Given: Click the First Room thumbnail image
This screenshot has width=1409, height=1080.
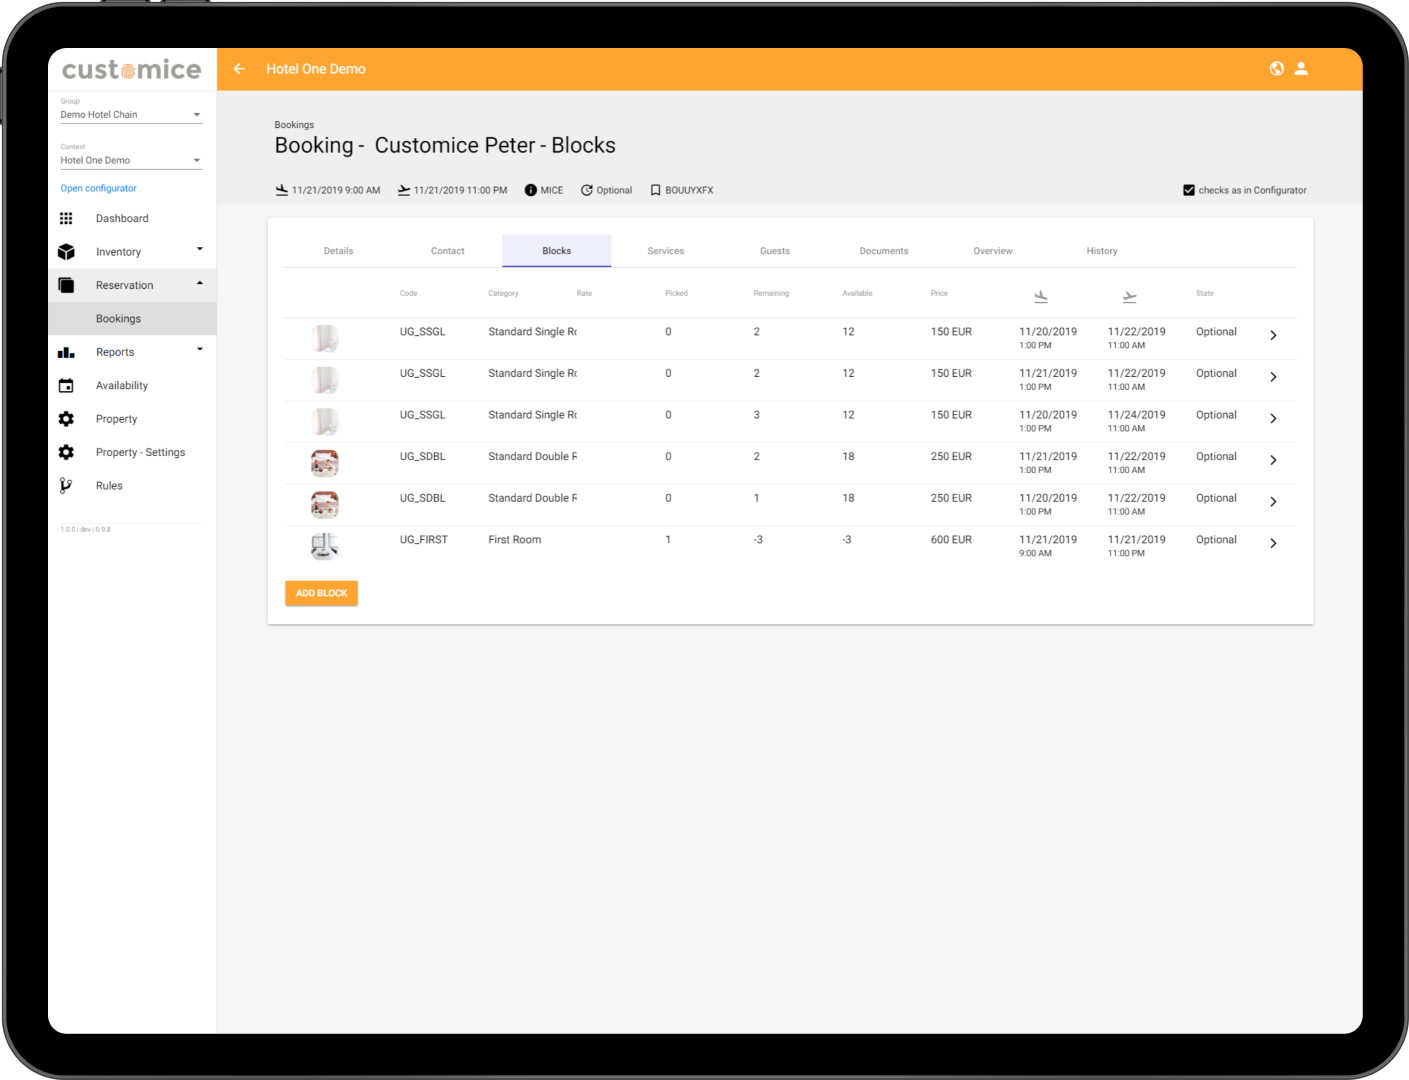Looking at the screenshot, I should (325, 545).
